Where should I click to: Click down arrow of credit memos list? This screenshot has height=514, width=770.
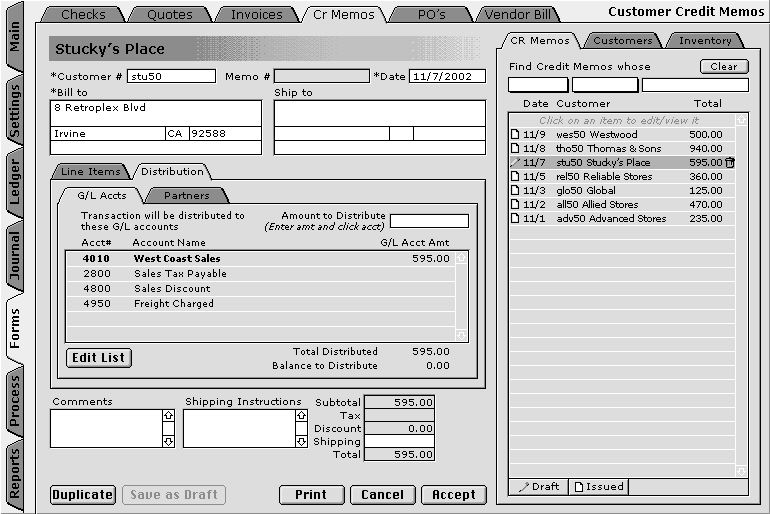click(741, 471)
